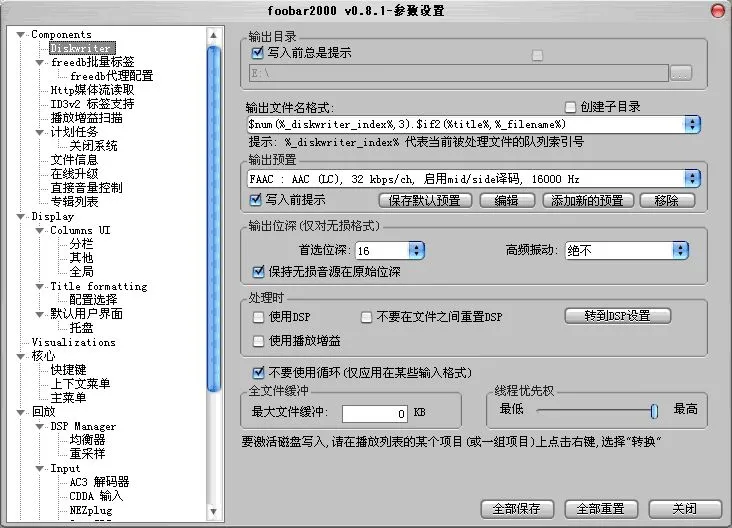Collapse the Display tree node
Viewport: 732px width, 528px height.
(21, 217)
